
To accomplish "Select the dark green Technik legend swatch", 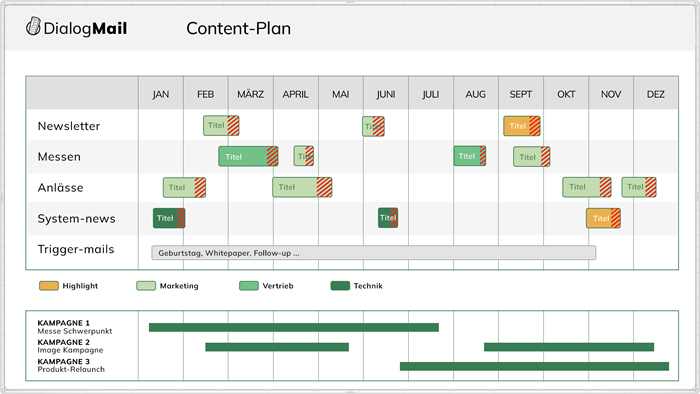I will click(x=340, y=286).
